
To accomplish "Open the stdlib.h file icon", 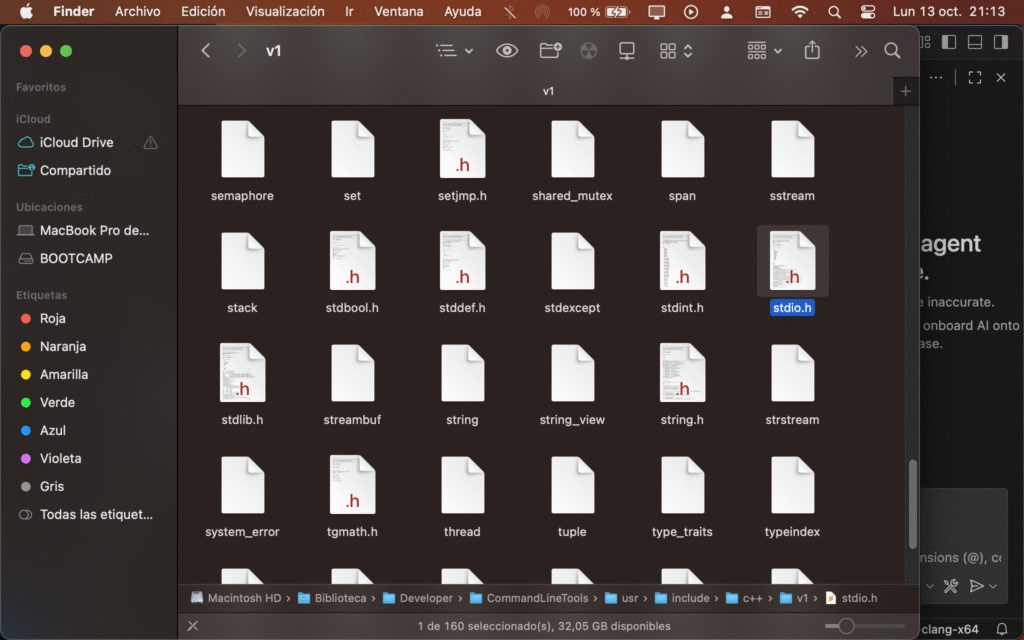I will (x=242, y=373).
